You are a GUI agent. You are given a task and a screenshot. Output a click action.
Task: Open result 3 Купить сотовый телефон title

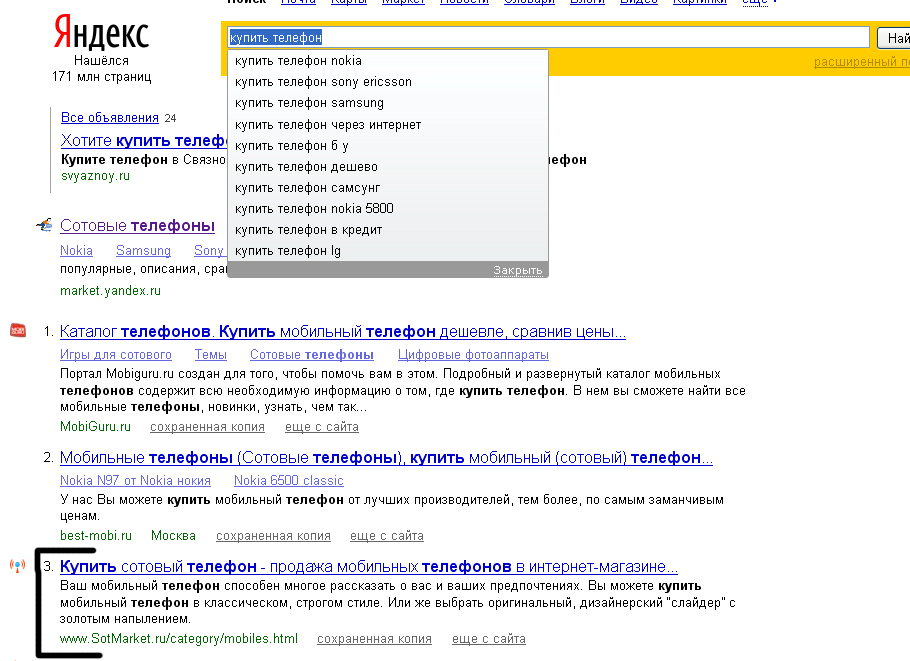point(369,566)
